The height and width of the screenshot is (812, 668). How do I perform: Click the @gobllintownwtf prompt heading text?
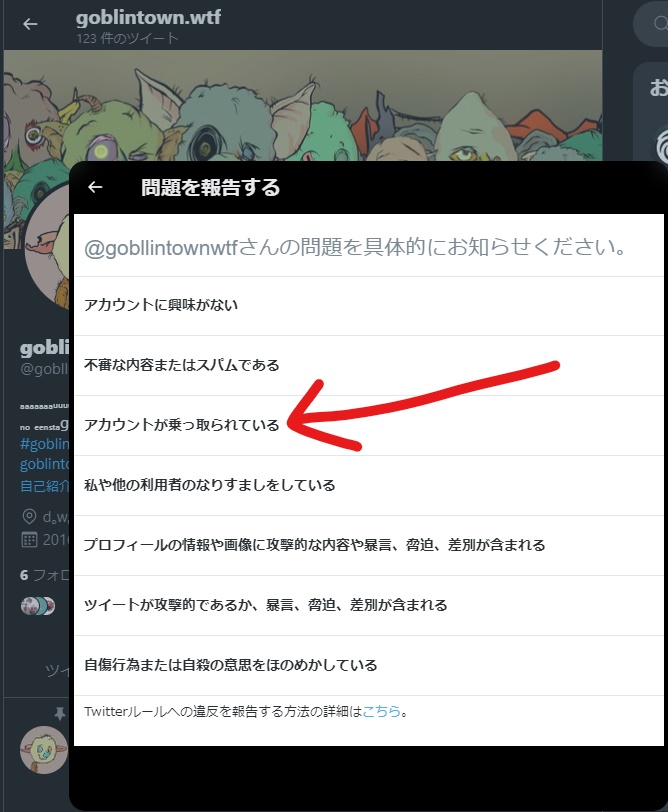coord(355,247)
